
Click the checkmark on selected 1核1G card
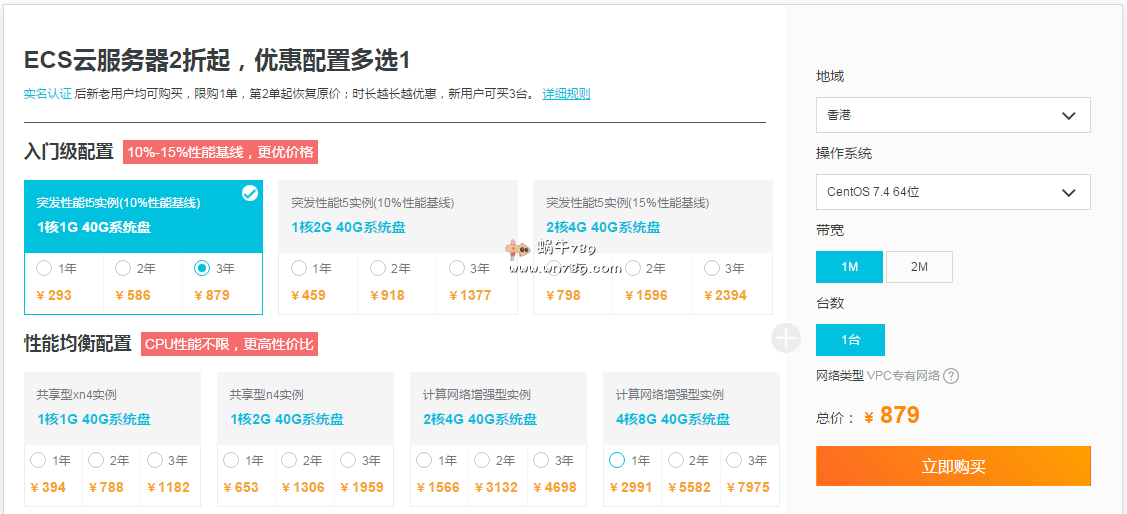click(x=250, y=193)
